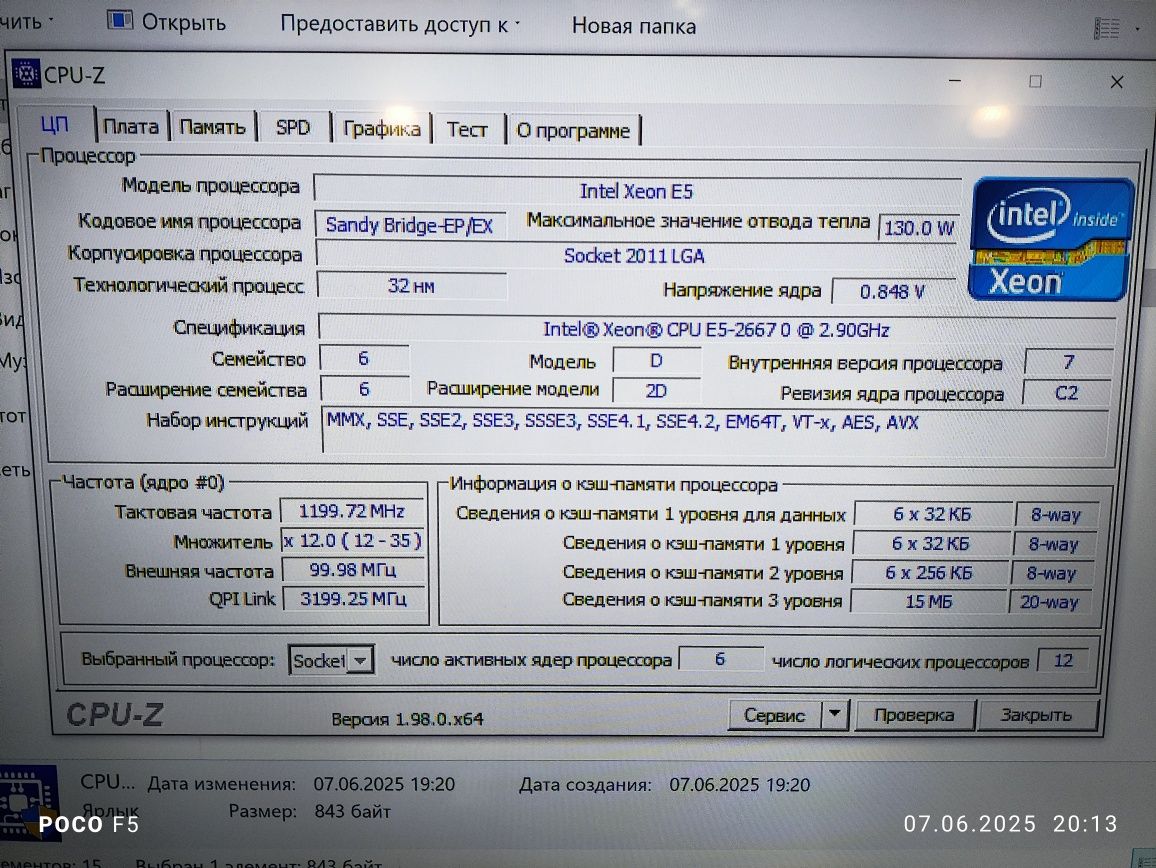Click the 32 нм technology value
Viewport: 1156px width, 868px height.
pyautogui.click(x=411, y=285)
